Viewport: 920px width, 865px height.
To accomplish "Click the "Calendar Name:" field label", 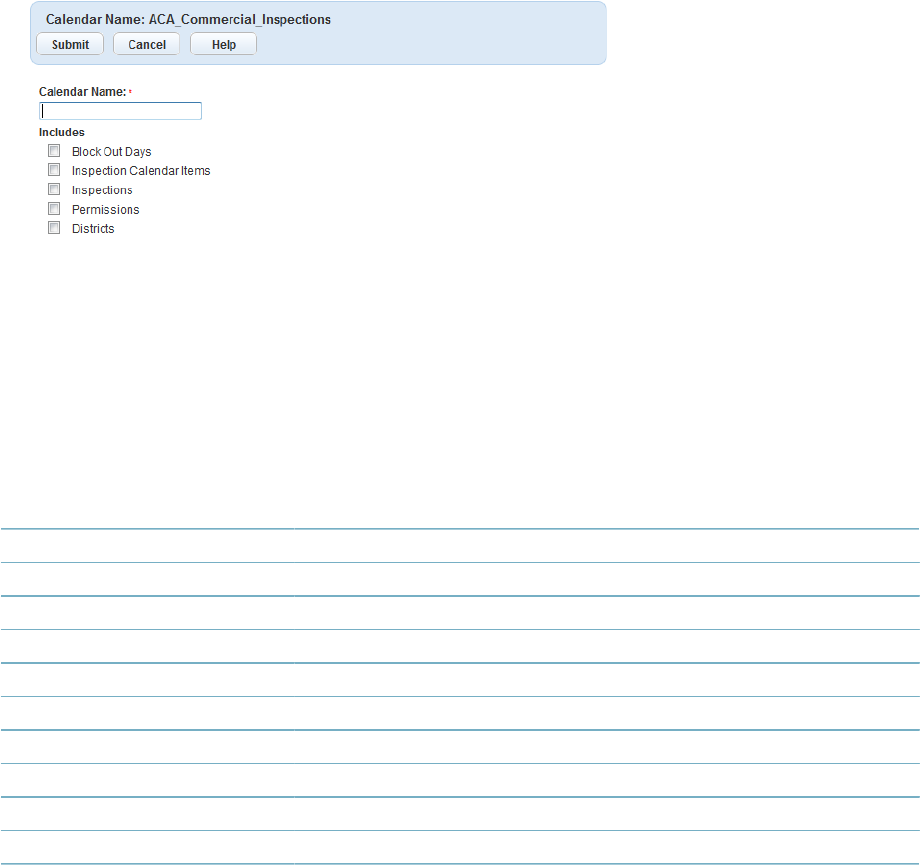I will point(83,92).
